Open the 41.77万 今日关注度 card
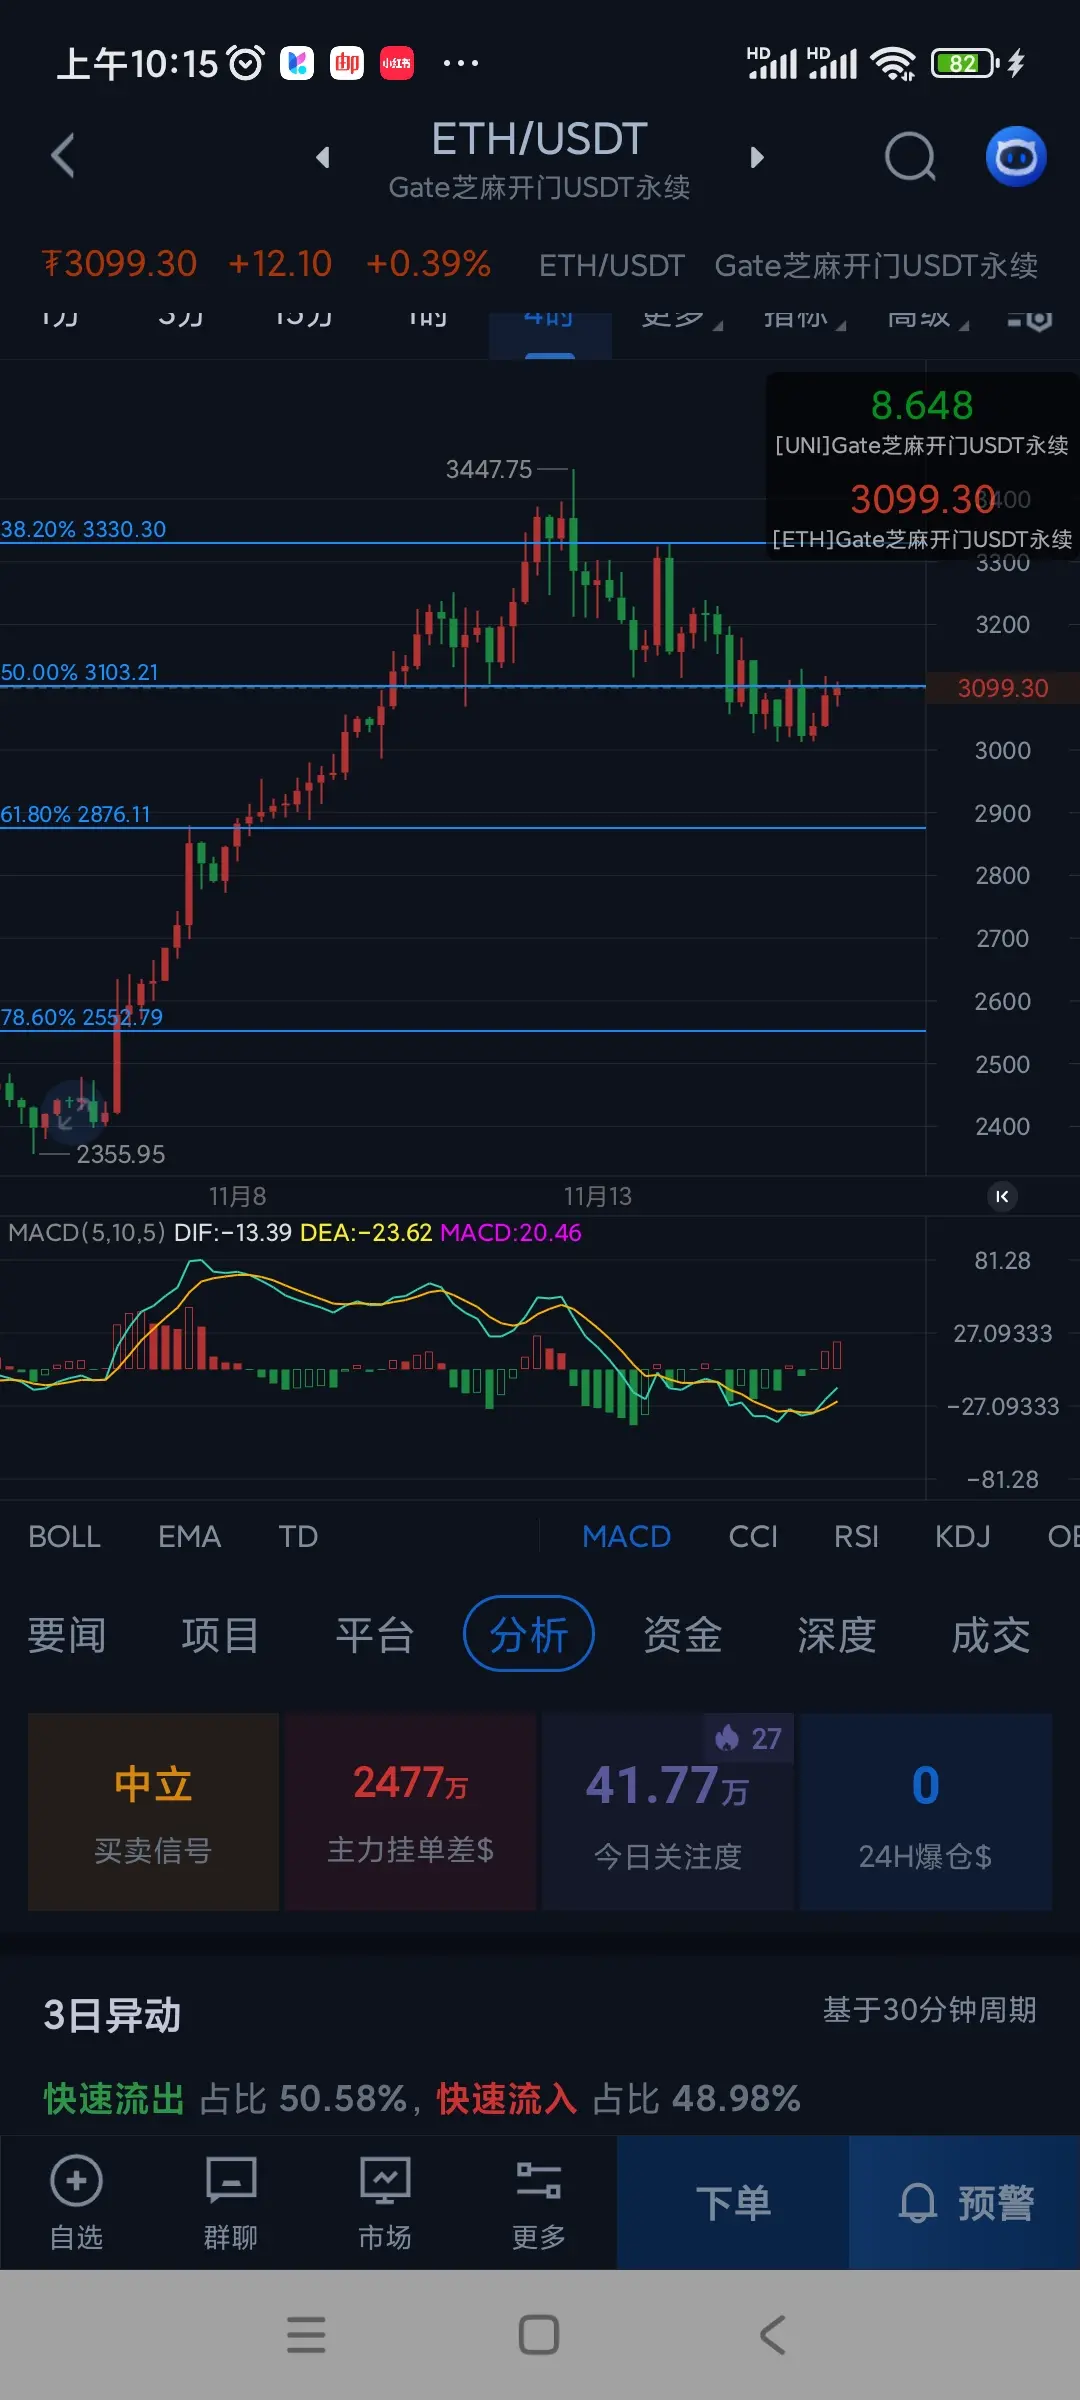This screenshot has width=1080, height=2400. pos(667,1812)
